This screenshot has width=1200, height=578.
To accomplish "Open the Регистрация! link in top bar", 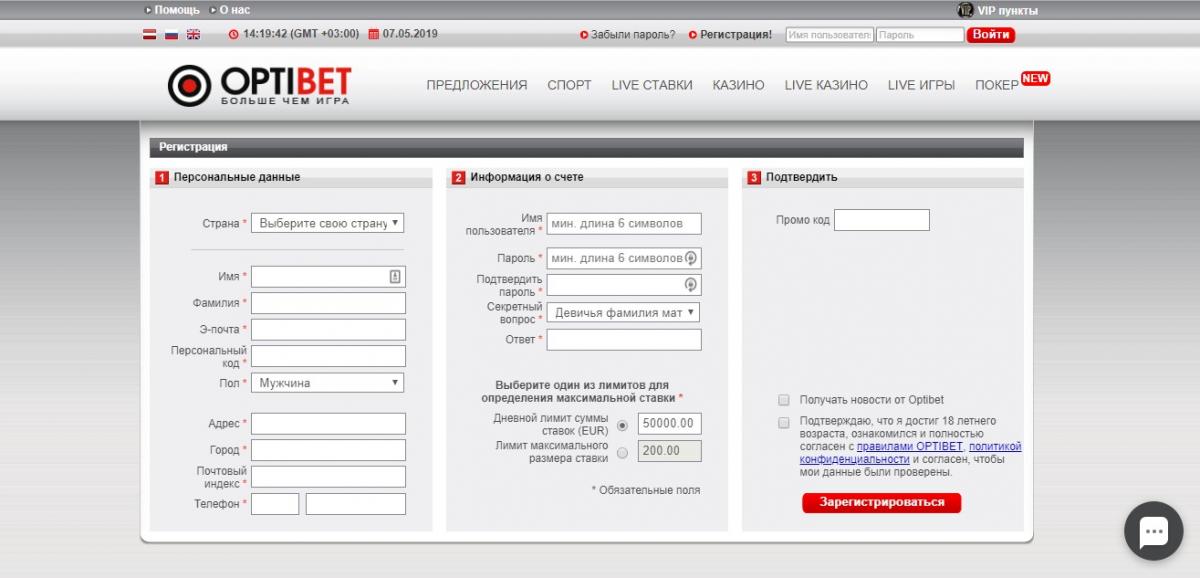I will pos(736,34).
